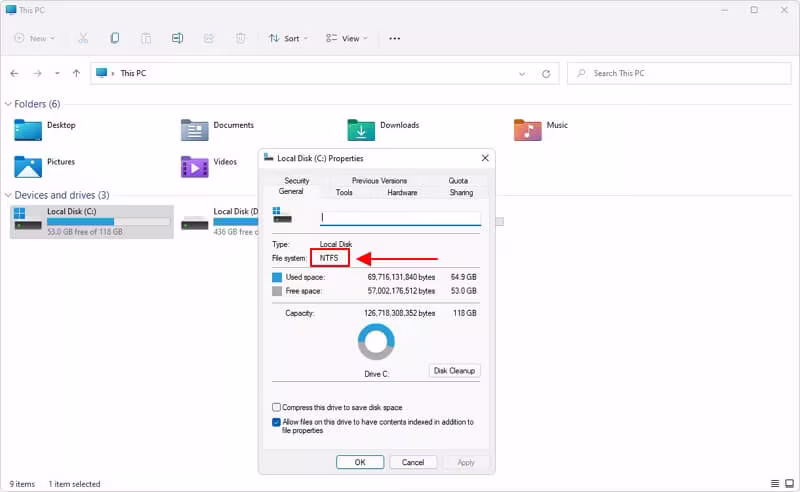800x492 pixels.
Task: Go up one level with up arrow
Action: [76, 73]
